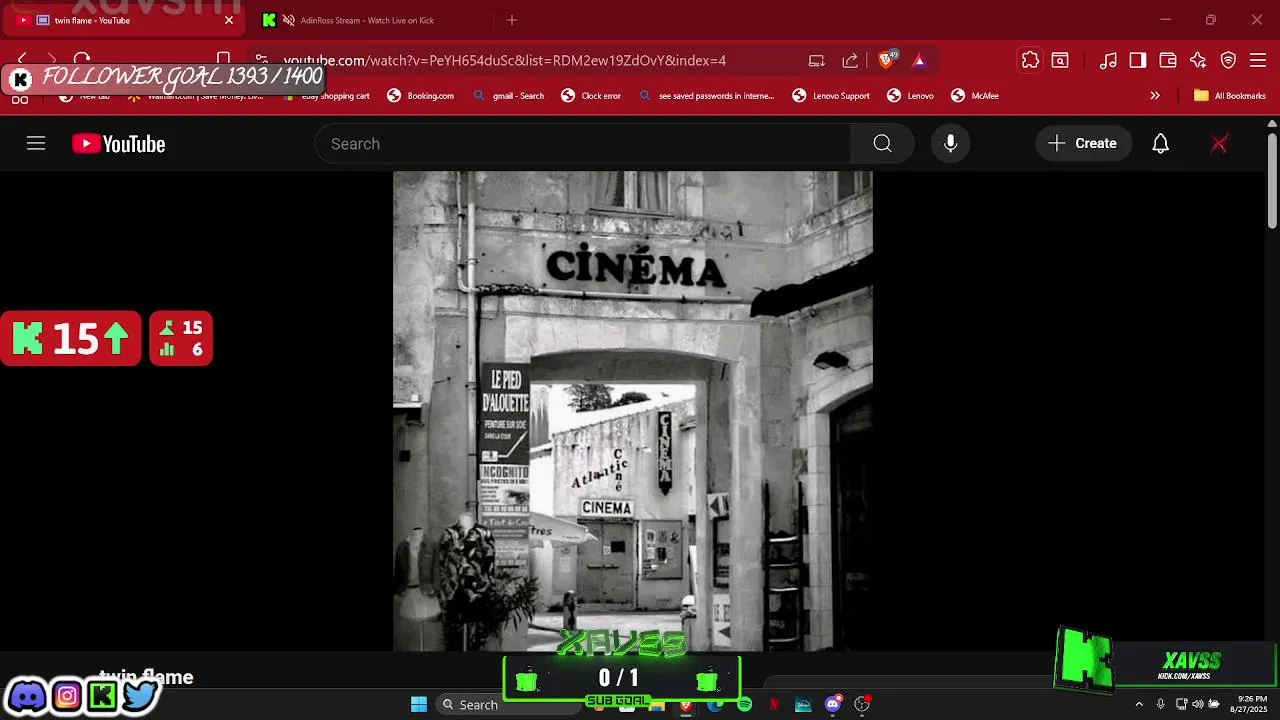Open the Brave Shields lion icon
Image resolution: width=1280 pixels, height=720 pixels.
886,60
